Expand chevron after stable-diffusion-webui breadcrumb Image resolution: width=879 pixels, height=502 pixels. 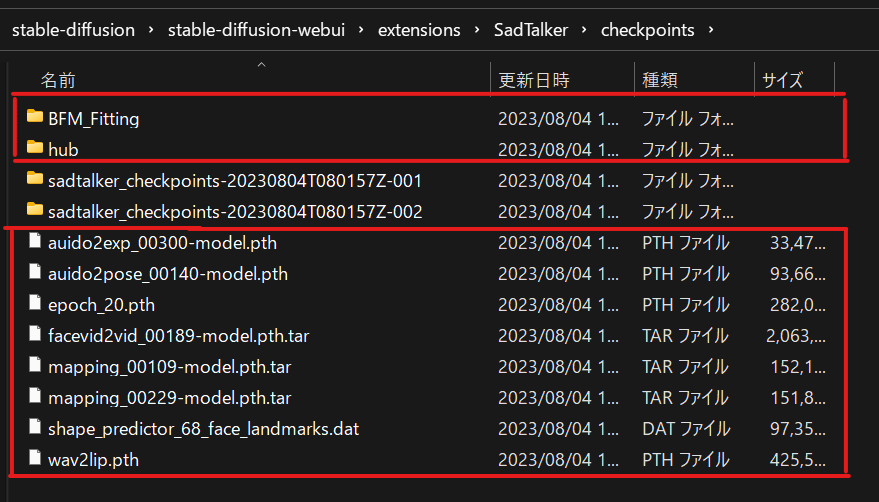tap(361, 30)
